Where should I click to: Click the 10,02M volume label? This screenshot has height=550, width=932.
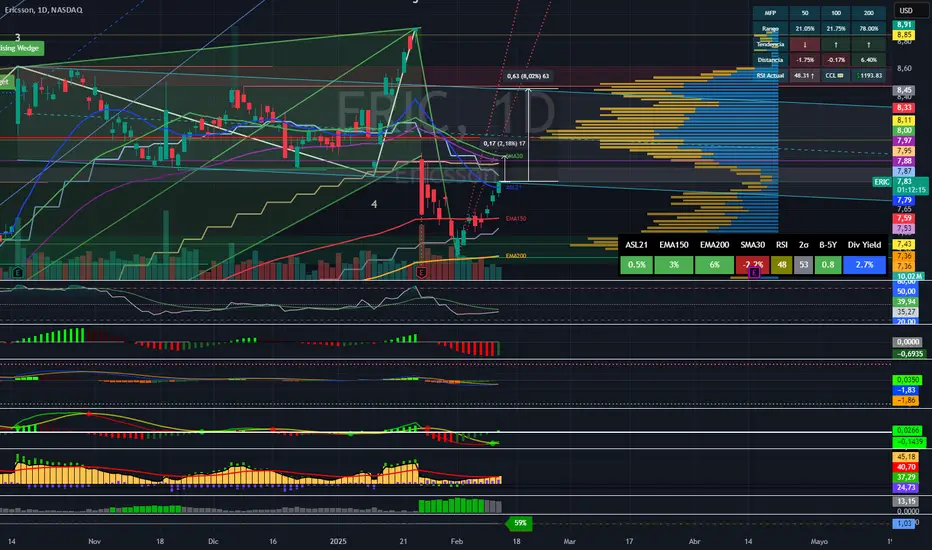pyautogui.click(x=909, y=276)
